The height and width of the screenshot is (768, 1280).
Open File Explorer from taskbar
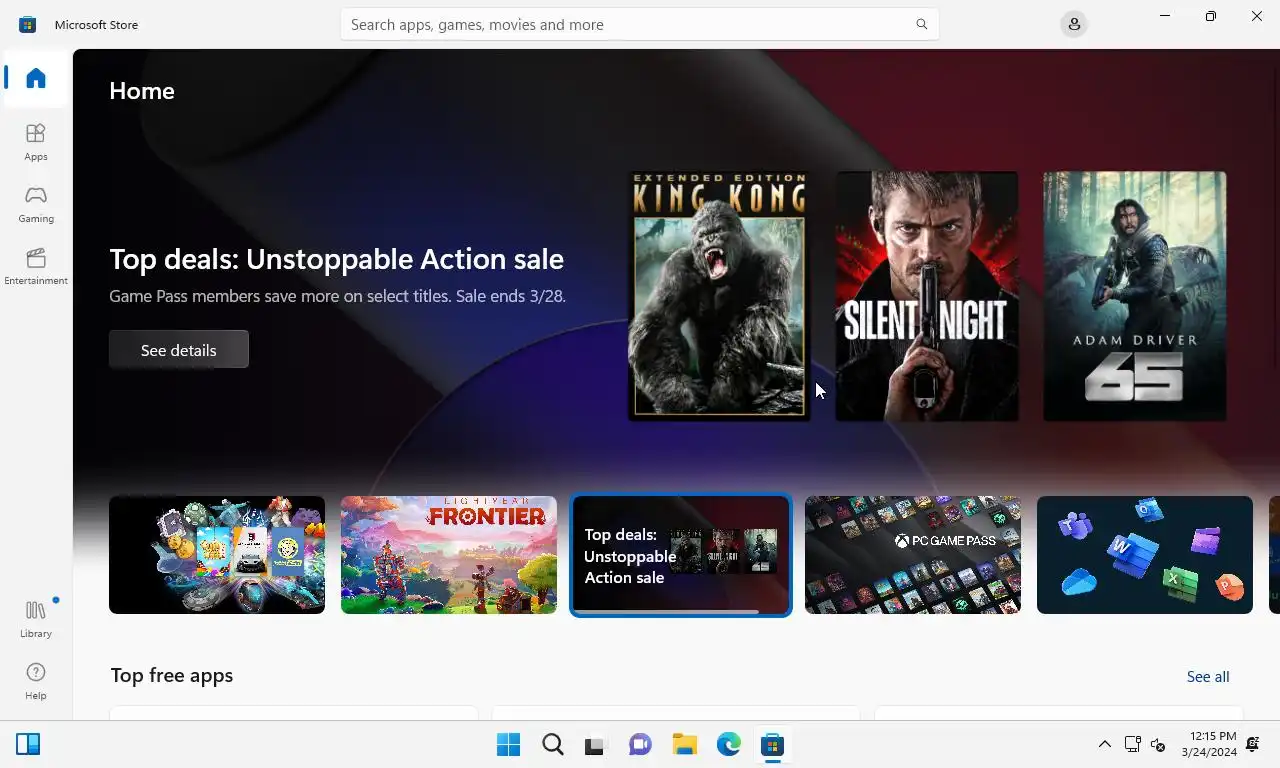(684, 745)
